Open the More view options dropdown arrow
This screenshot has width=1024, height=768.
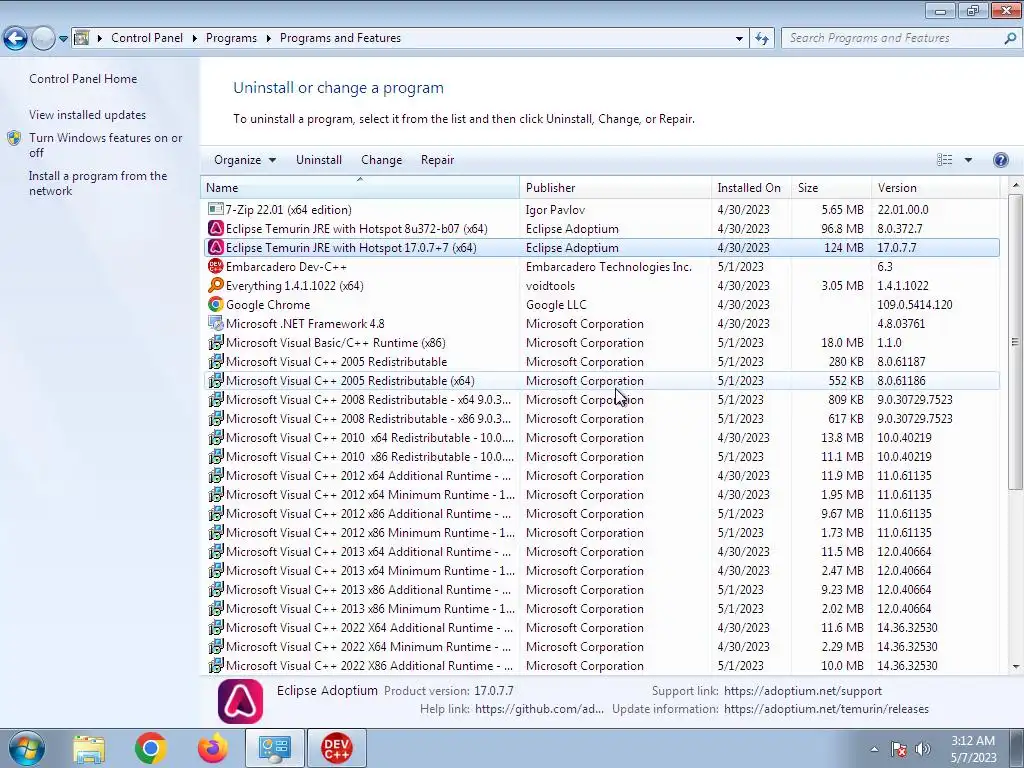tap(968, 160)
